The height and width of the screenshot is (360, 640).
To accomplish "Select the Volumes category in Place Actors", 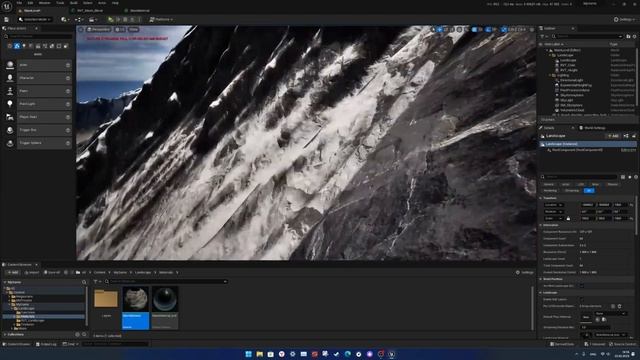I will coord(59,46).
